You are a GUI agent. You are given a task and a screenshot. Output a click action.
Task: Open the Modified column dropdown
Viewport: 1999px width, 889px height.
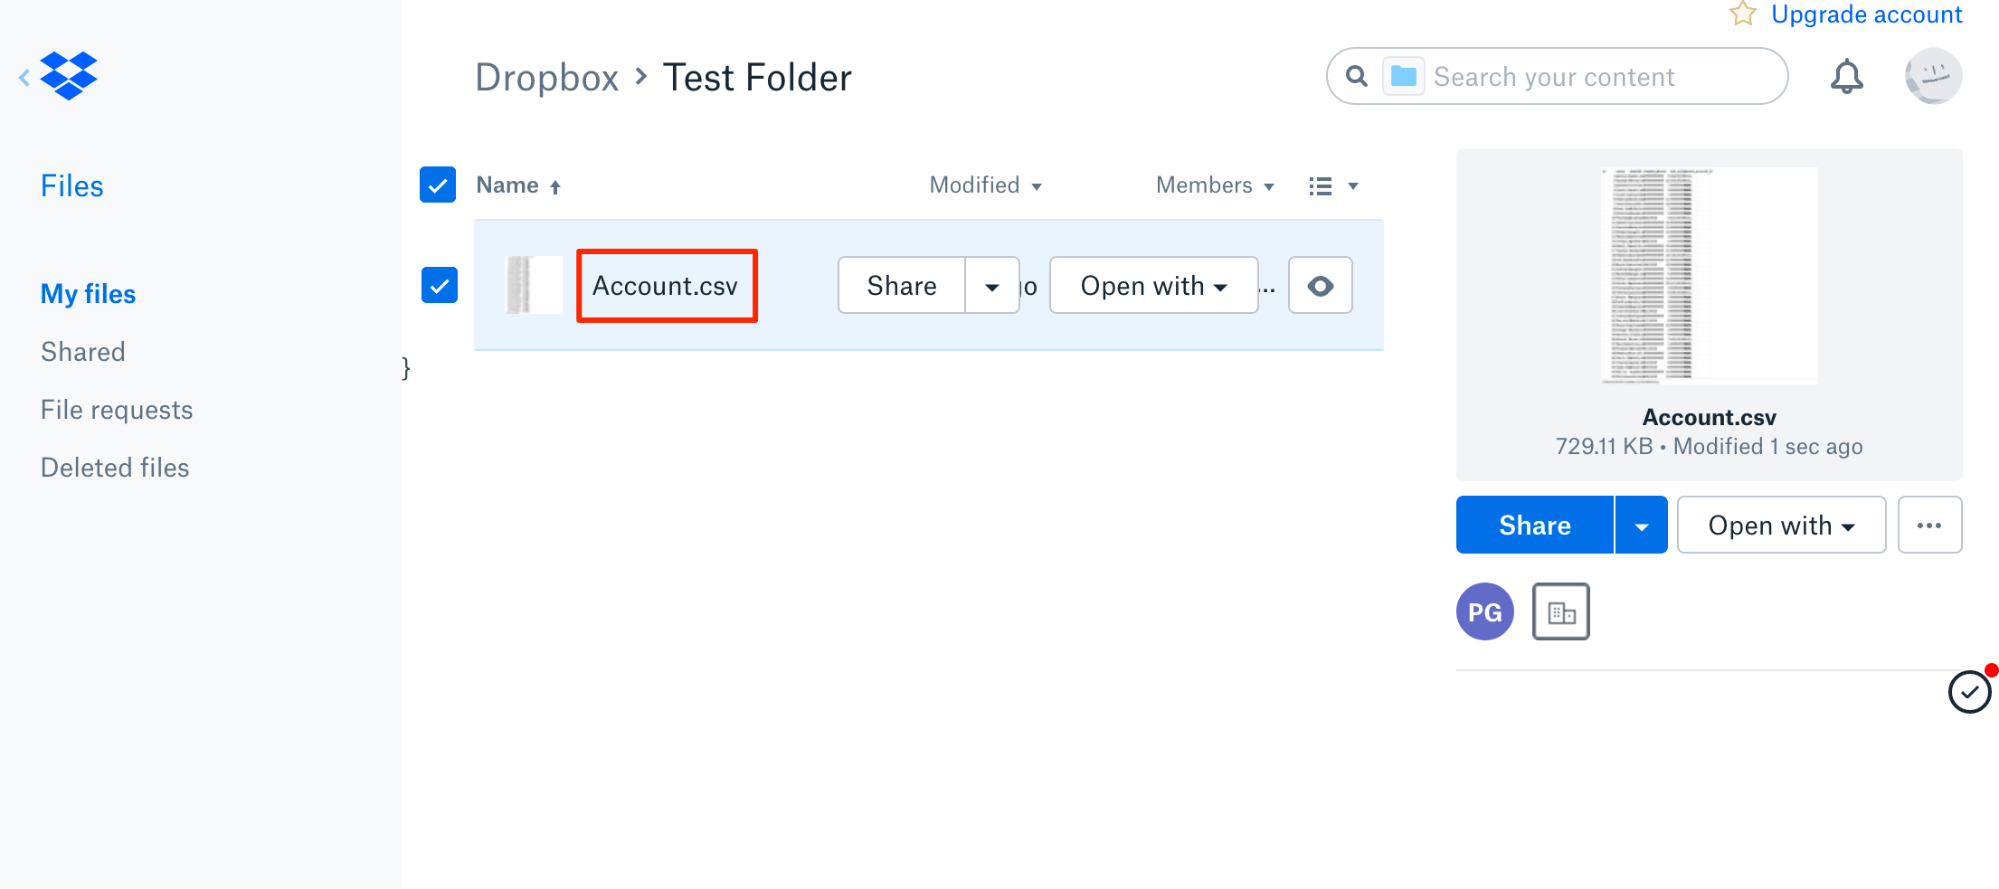click(x=986, y=185)
